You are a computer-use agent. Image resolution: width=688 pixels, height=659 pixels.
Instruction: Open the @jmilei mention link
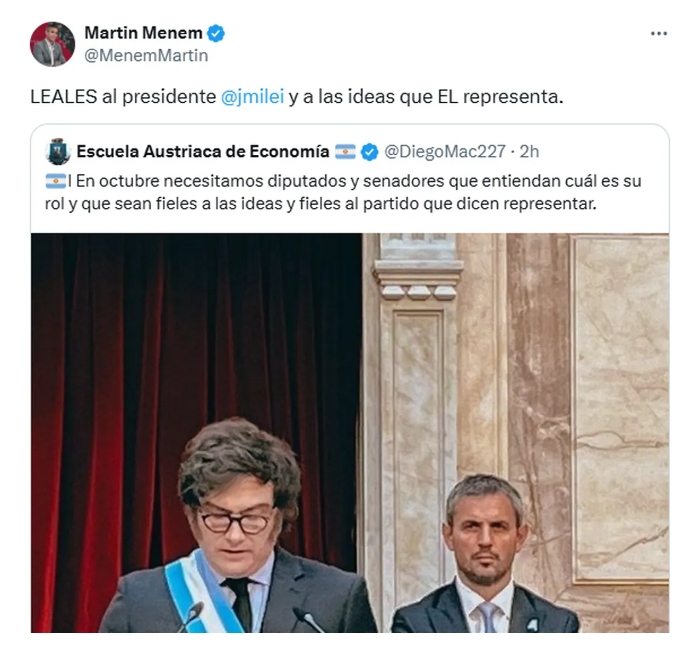pos(252,97)
